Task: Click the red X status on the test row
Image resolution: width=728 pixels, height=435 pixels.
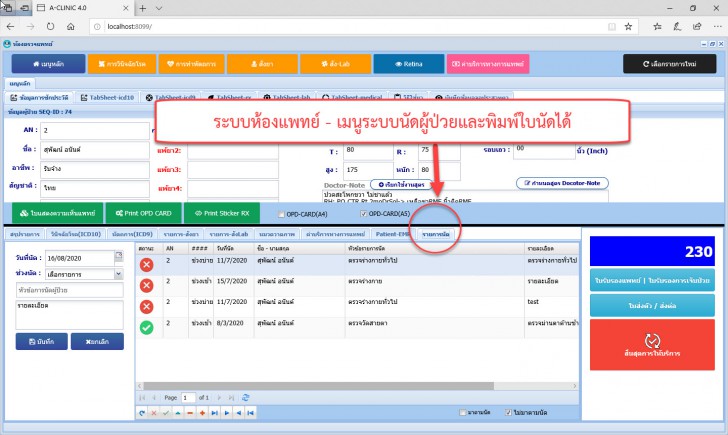Action: [146, 306]
